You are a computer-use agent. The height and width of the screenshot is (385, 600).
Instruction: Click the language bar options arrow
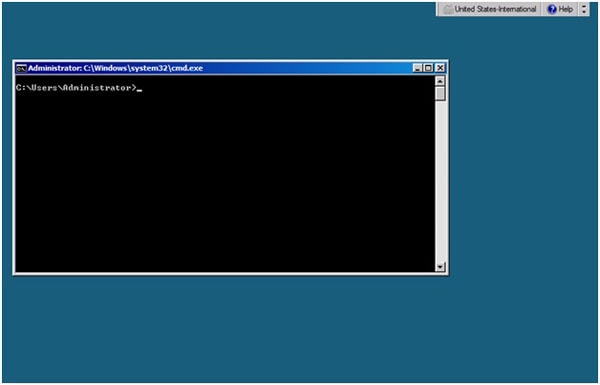pyautogui.click(x=584, y=9)
